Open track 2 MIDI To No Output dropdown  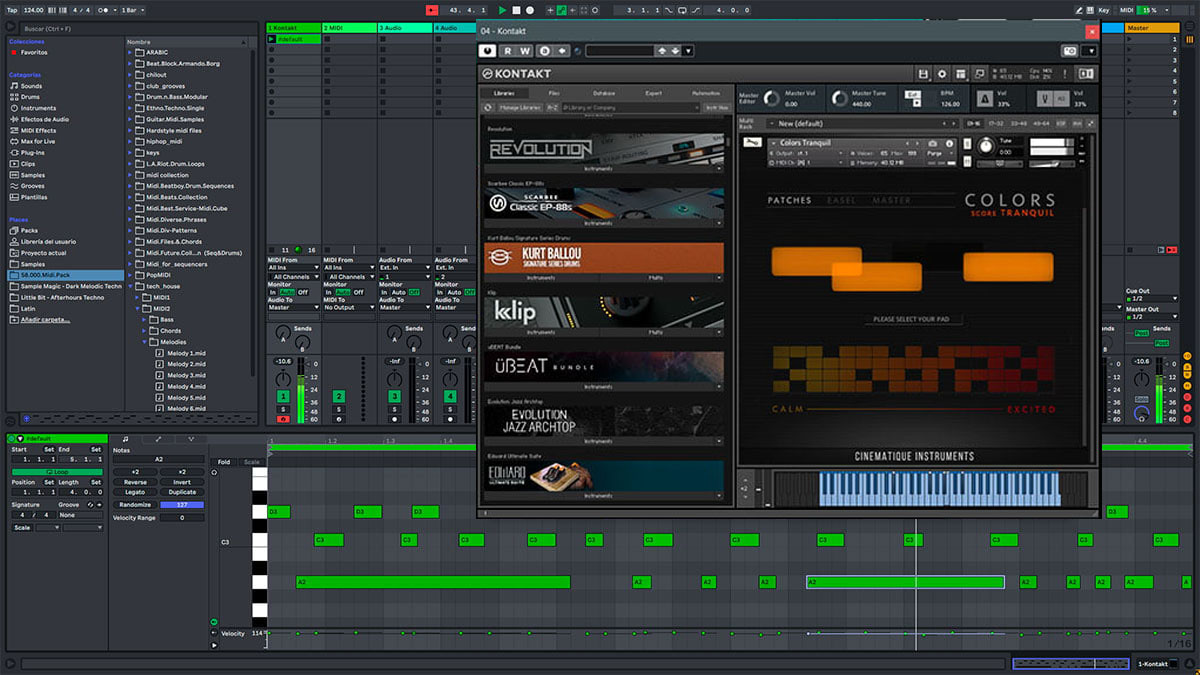[349, 308]
